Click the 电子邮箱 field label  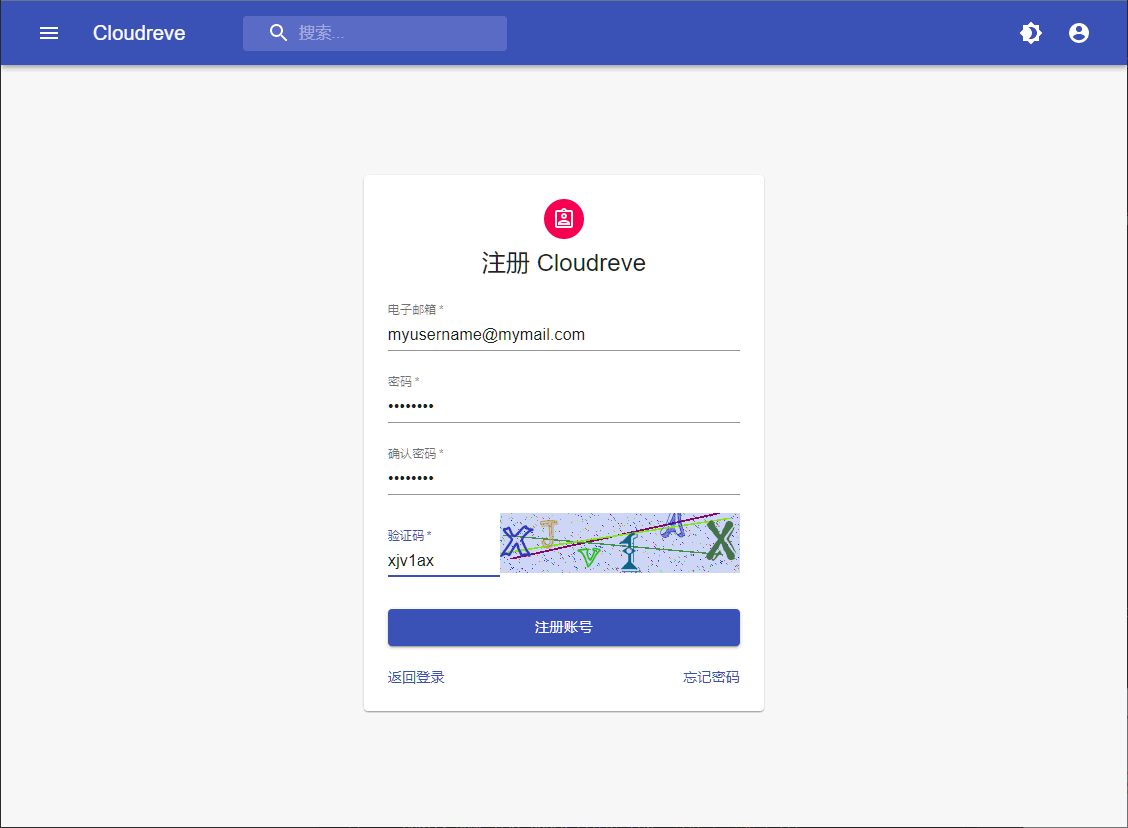coord(414,310)
